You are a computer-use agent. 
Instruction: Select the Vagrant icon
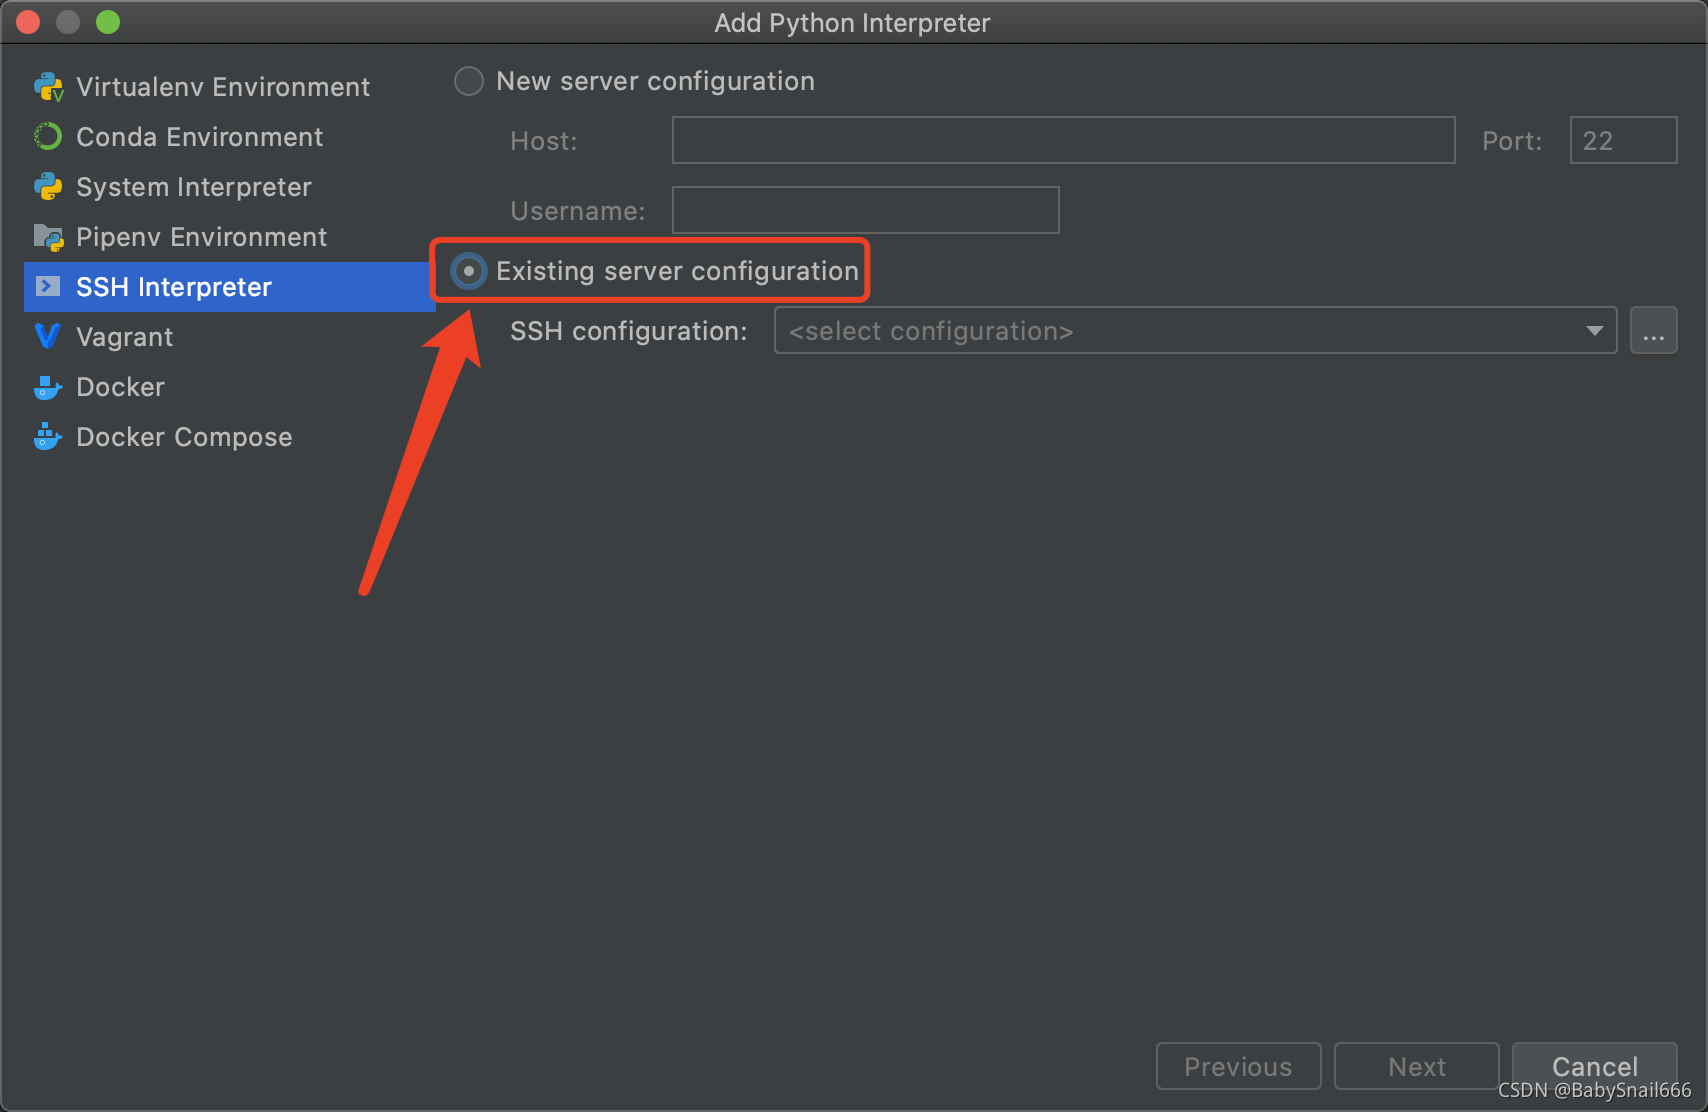pos(47,336)
